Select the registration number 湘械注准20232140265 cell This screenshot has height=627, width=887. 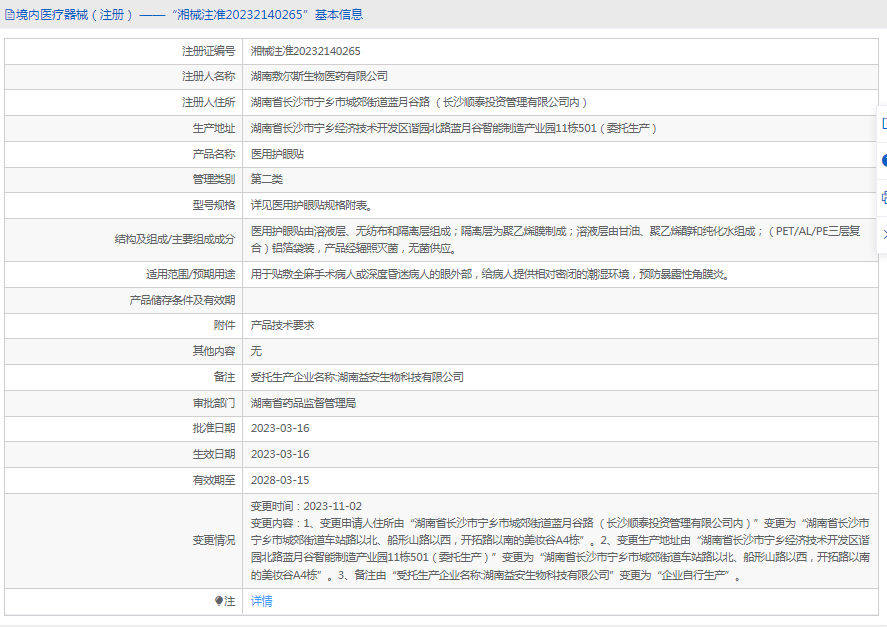coord(305,51)
